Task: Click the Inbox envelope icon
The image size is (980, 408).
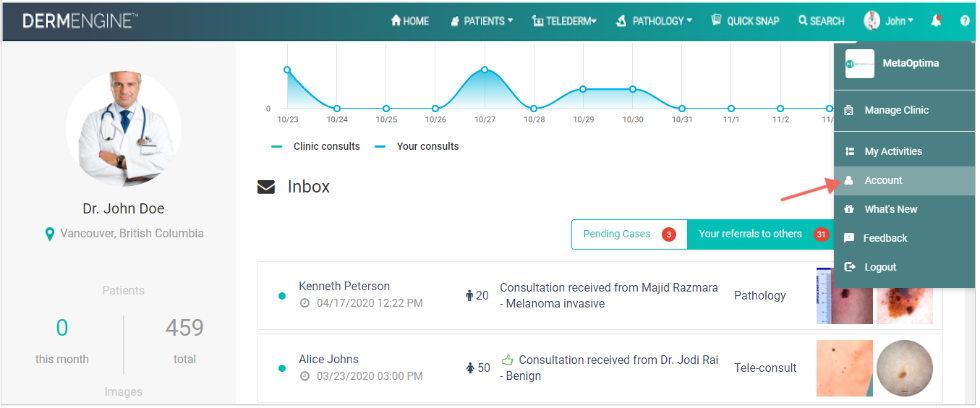Action: pyautogui.click(x=266, y=187)
